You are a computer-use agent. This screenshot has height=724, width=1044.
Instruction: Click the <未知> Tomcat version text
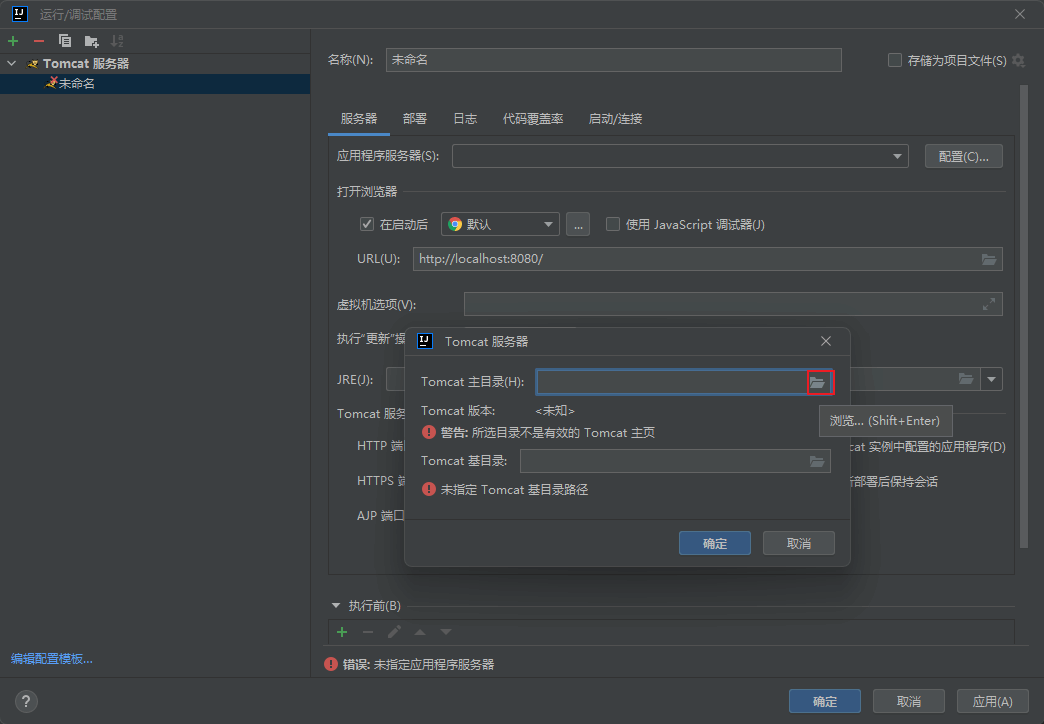tap(555, 411)
